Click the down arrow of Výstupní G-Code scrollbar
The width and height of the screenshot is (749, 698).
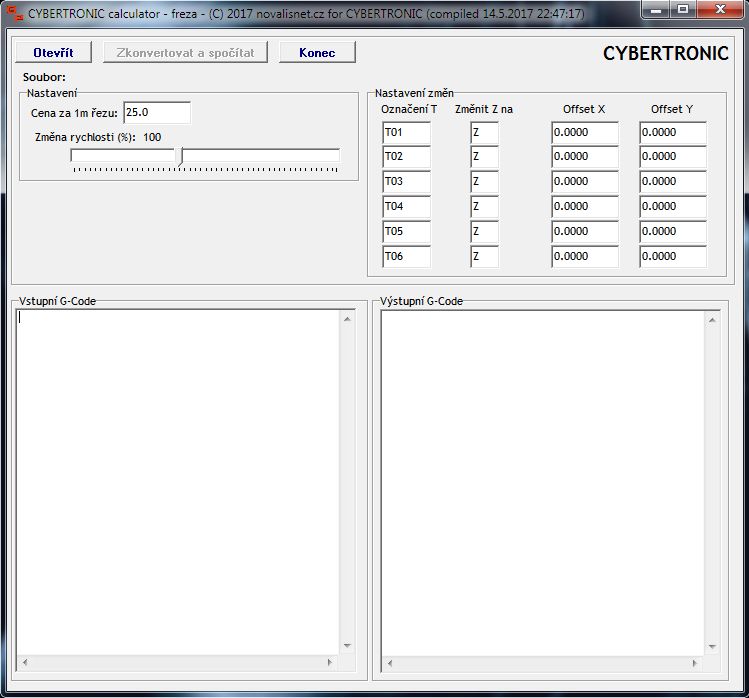712,647
